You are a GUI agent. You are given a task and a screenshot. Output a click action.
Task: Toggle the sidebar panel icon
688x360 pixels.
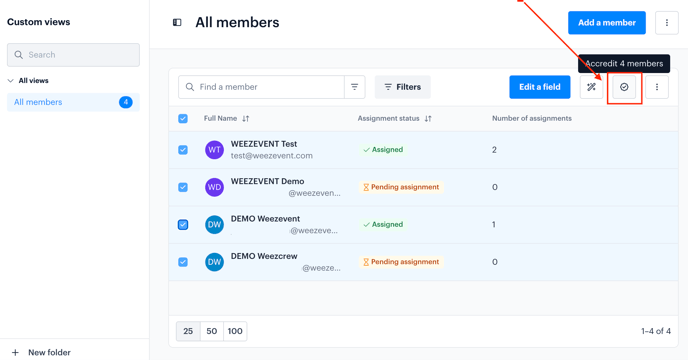pyautogui.click(x=177, y=22)
